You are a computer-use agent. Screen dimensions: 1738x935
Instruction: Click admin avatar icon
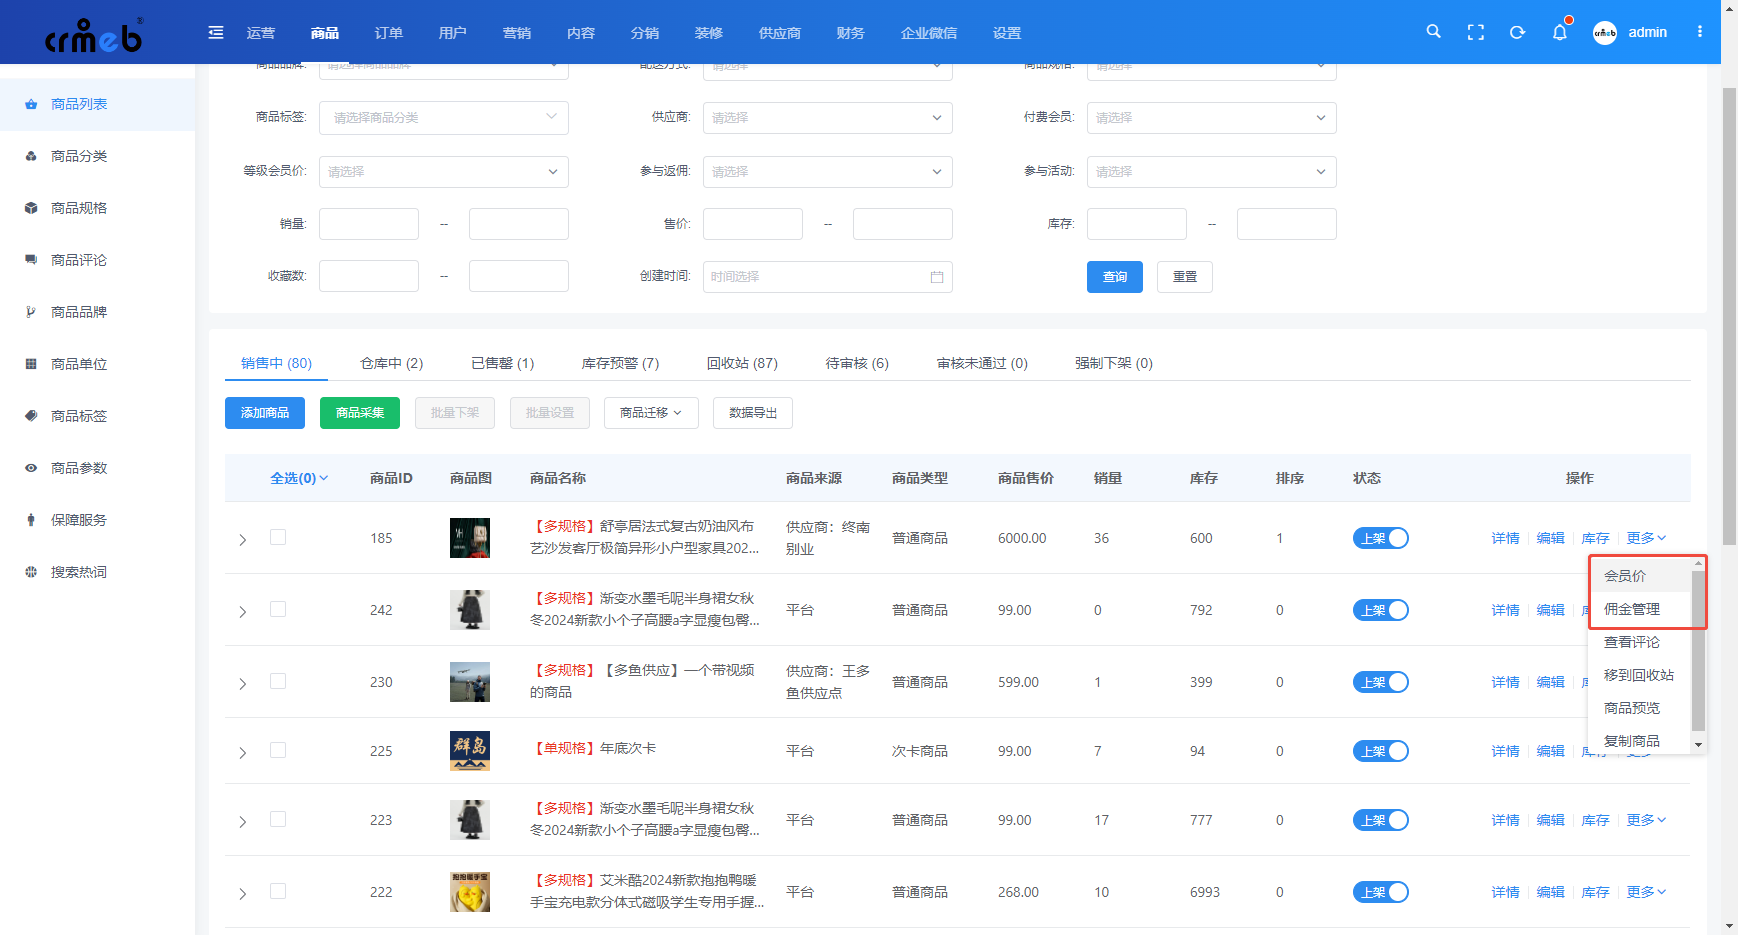tap(1604, 32)
